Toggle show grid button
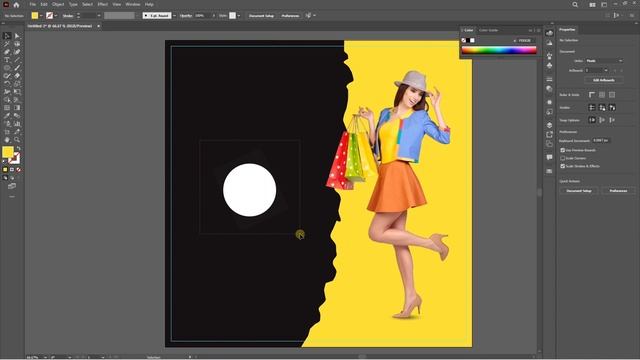 pos(602,95)
